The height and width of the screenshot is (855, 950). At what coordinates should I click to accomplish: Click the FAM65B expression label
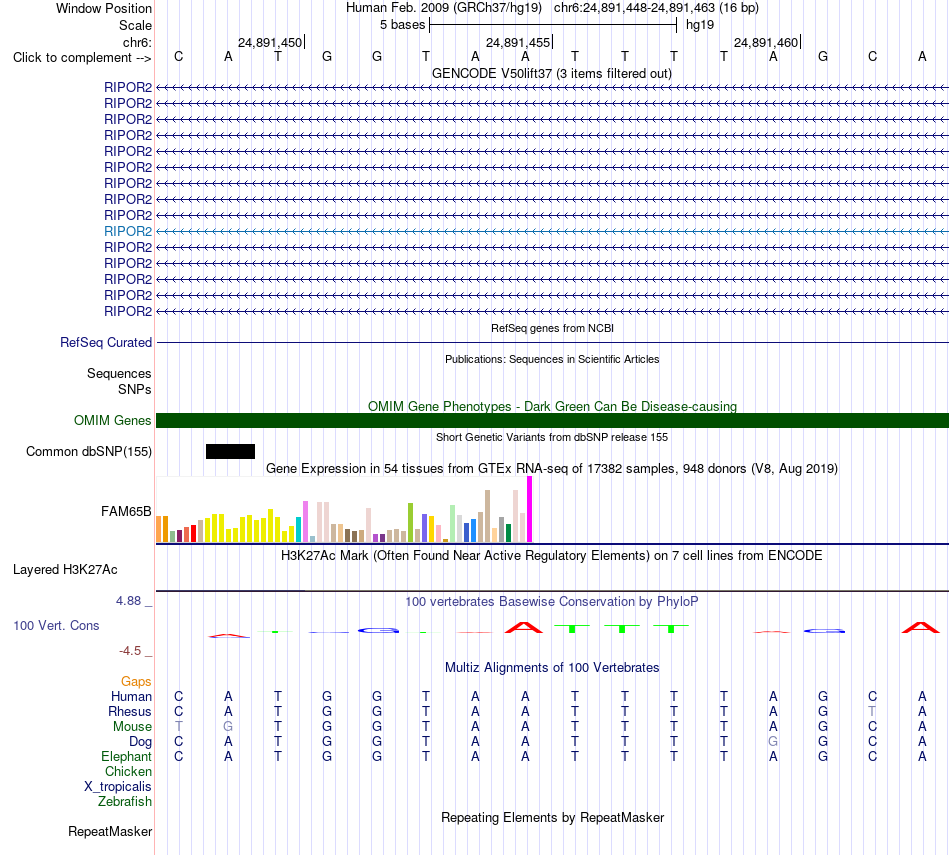126,511
